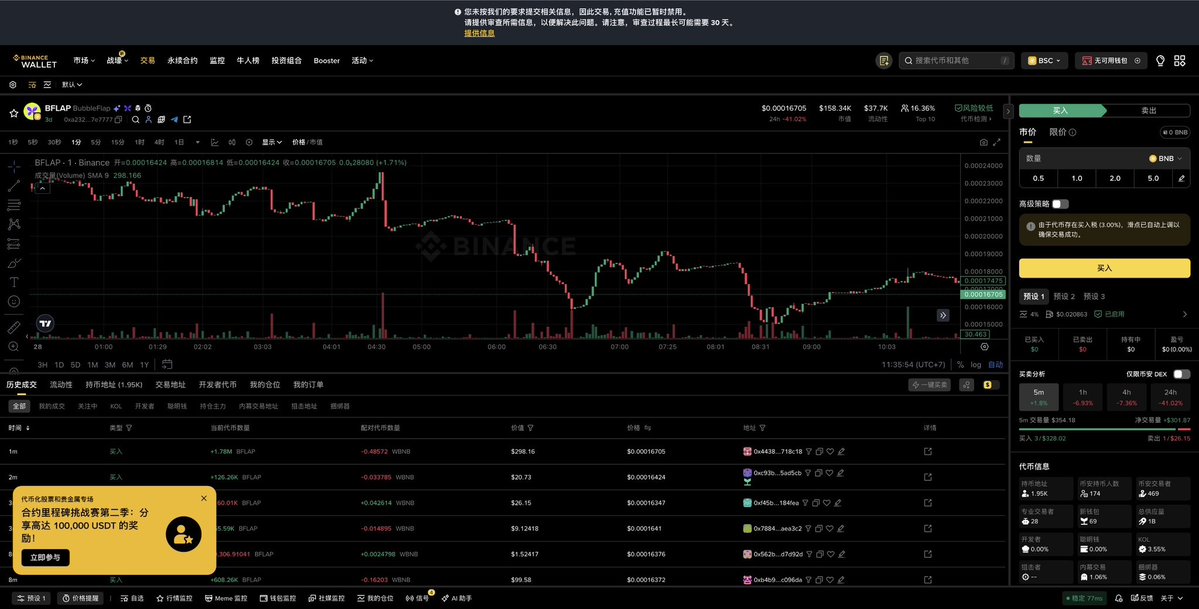Close the yellow promo banner
This screenshot has width=1199, height=609.
pos(203,498)
